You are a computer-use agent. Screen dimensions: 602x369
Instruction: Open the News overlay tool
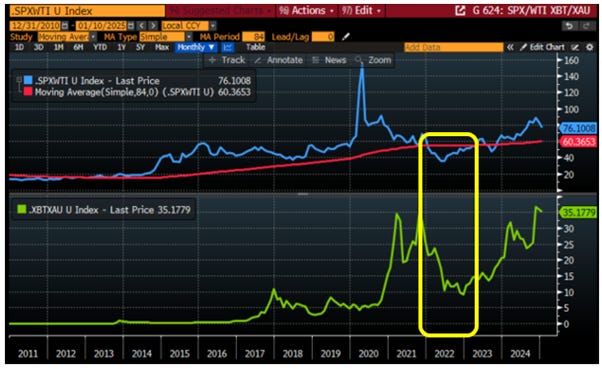(329, 60)
